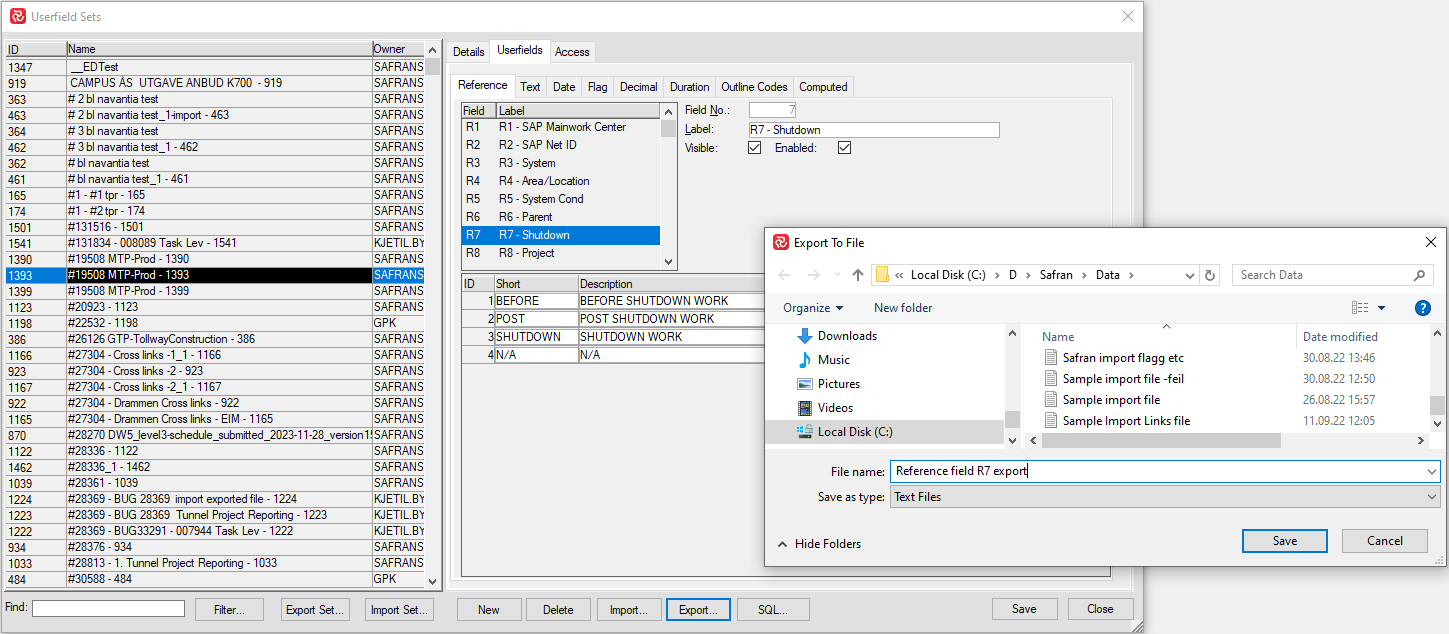Select the BEFORE SHUTDOWN WORK description cell

pyautogui.click(x=670, y=301)
